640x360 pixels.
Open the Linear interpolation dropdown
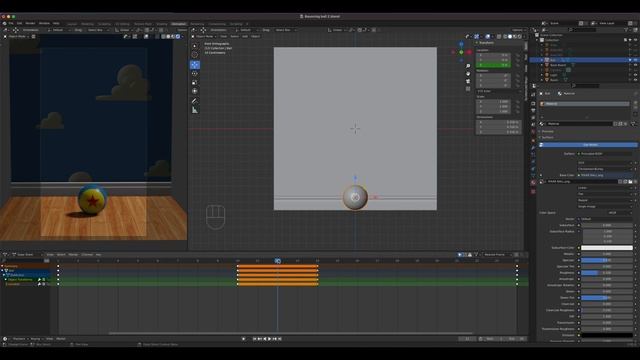606,188
